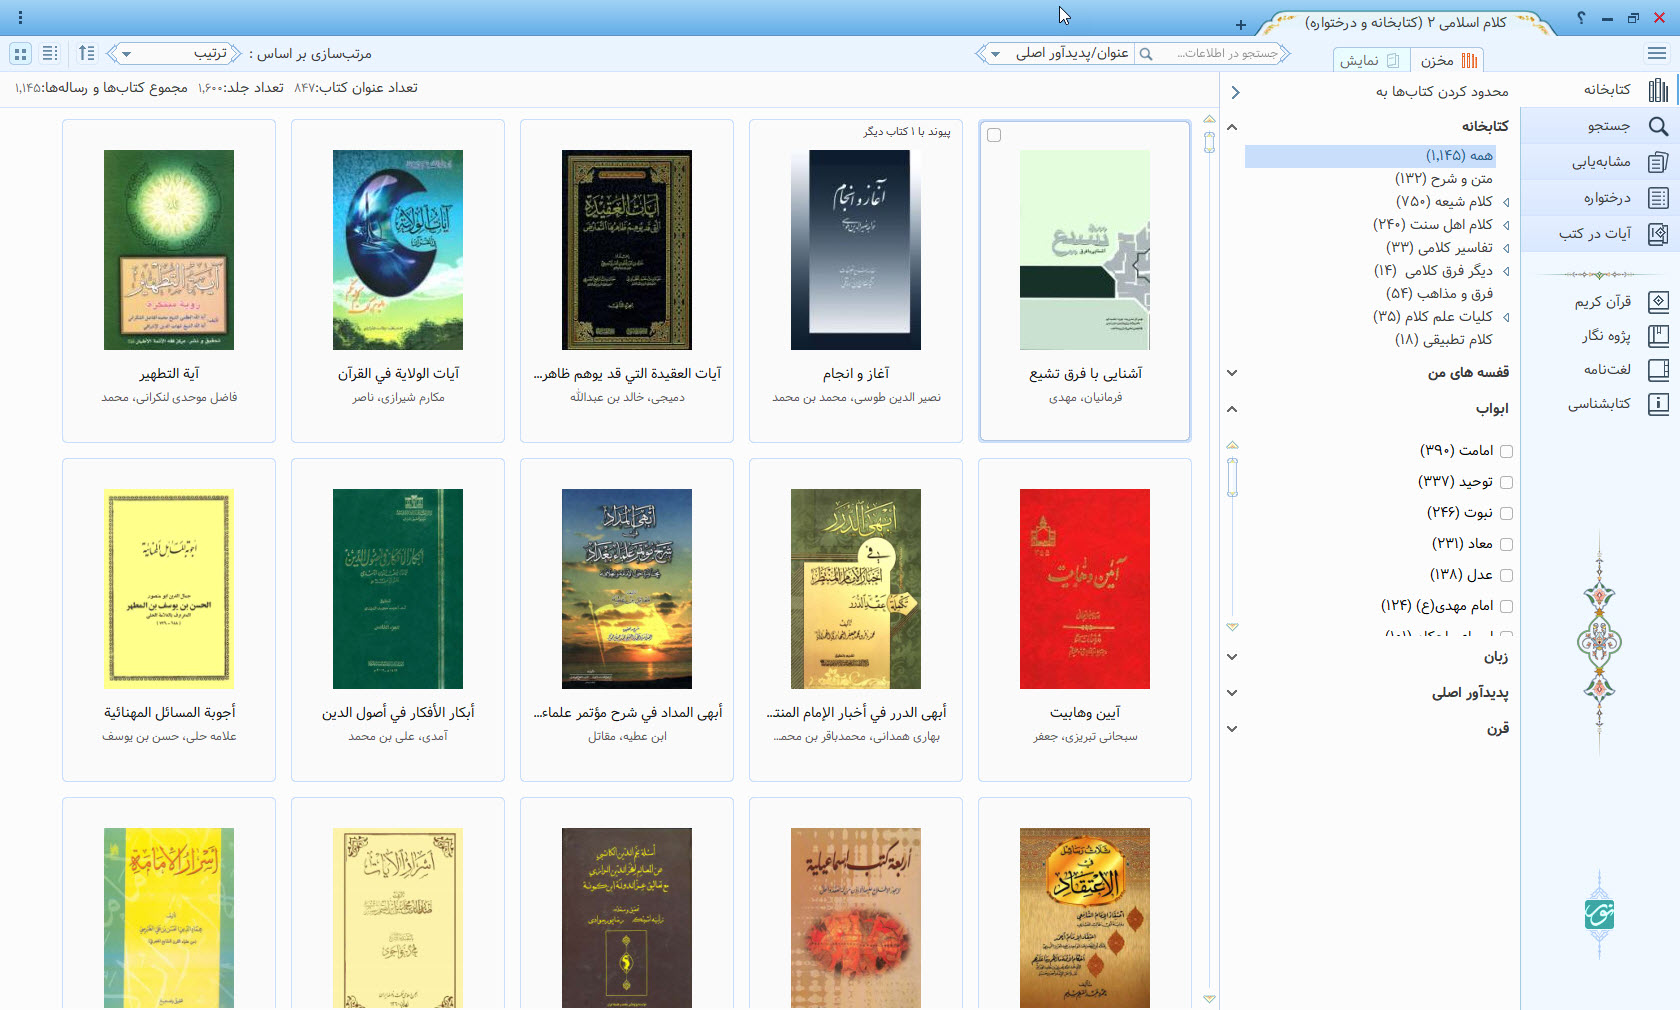Click the title أبکار الأفکار في أصول الدین
The height and width of the screenshot is (1010, 1680).
point(398,713)
